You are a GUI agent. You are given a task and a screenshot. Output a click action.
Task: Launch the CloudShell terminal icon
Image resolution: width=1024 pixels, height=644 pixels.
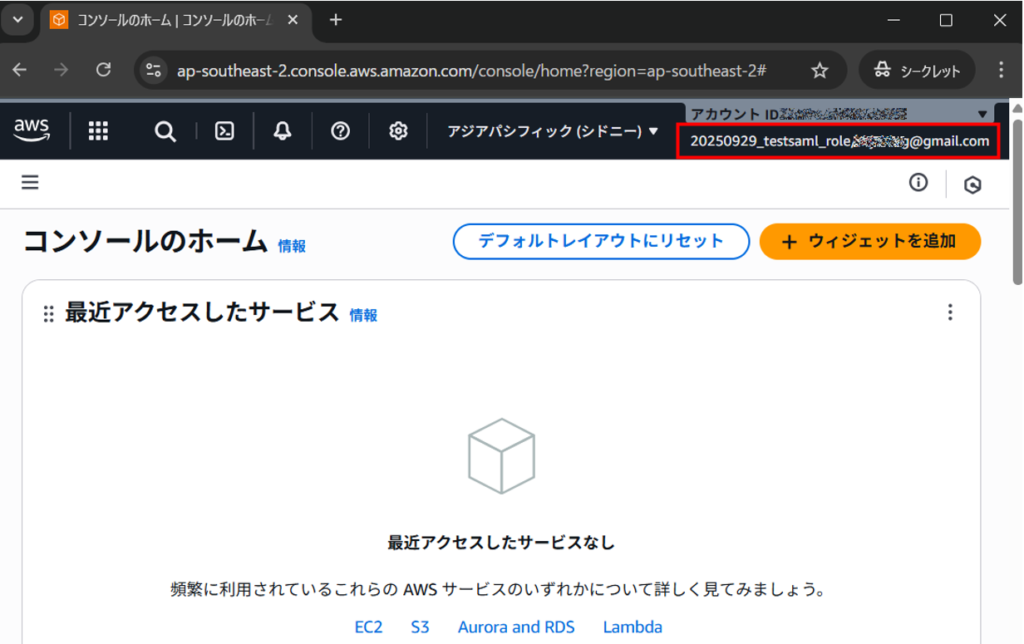point(225,131)
